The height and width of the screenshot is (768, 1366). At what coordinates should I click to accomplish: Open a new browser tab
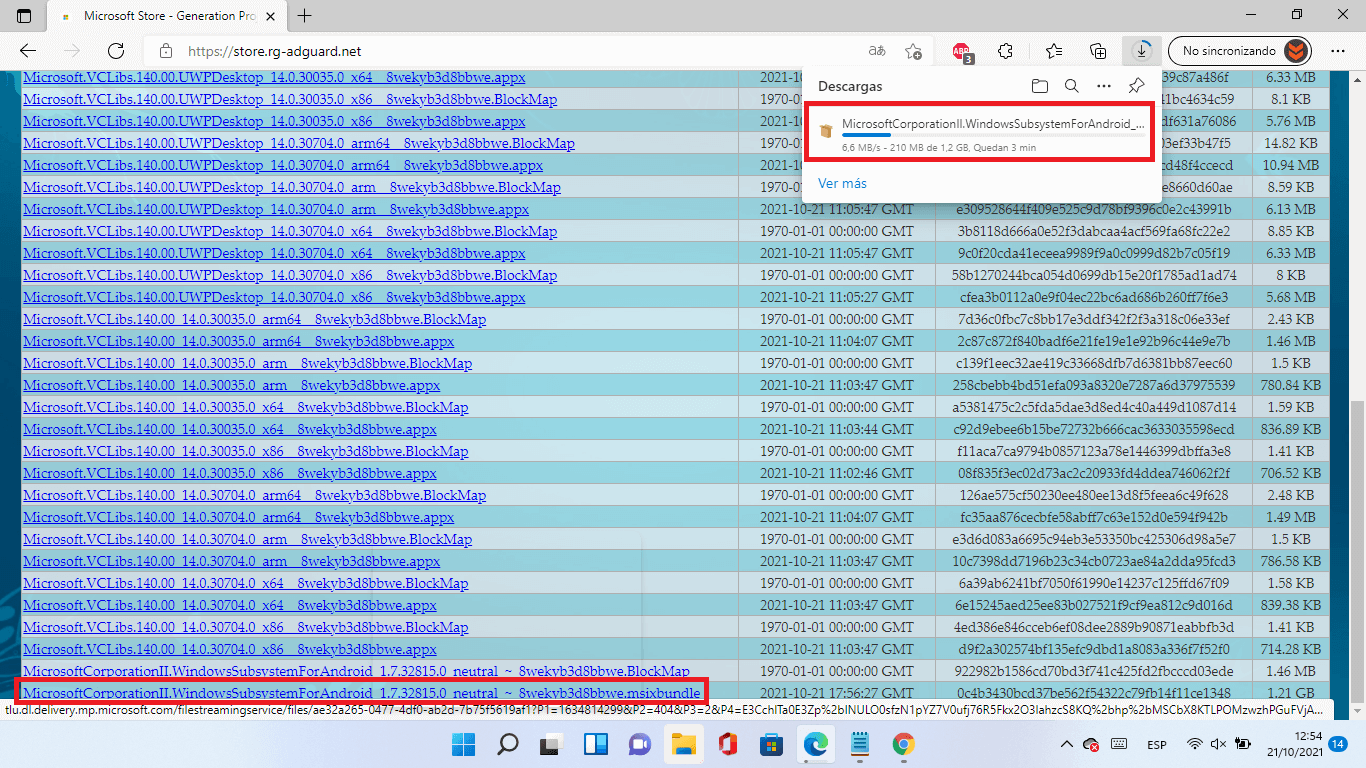click(305, 16)
